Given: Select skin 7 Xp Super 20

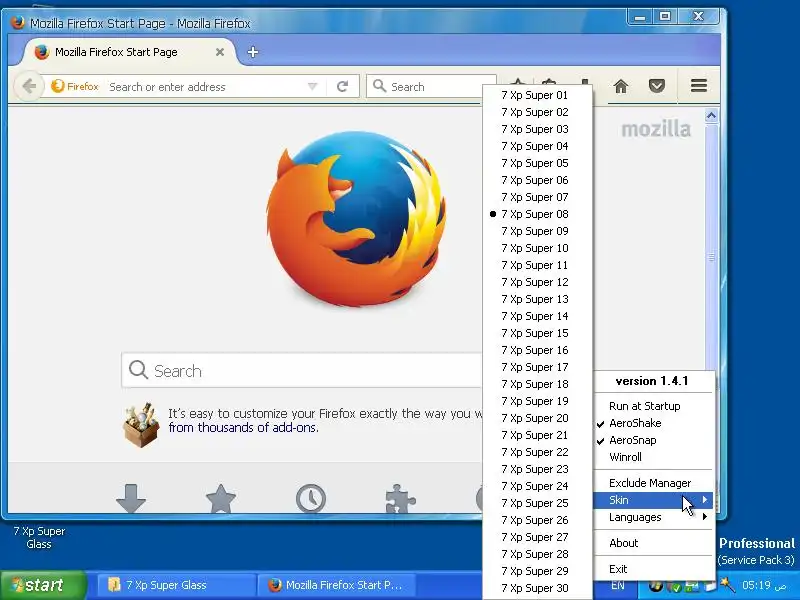Looking at the screenshot, I should [x=537, y=418].
